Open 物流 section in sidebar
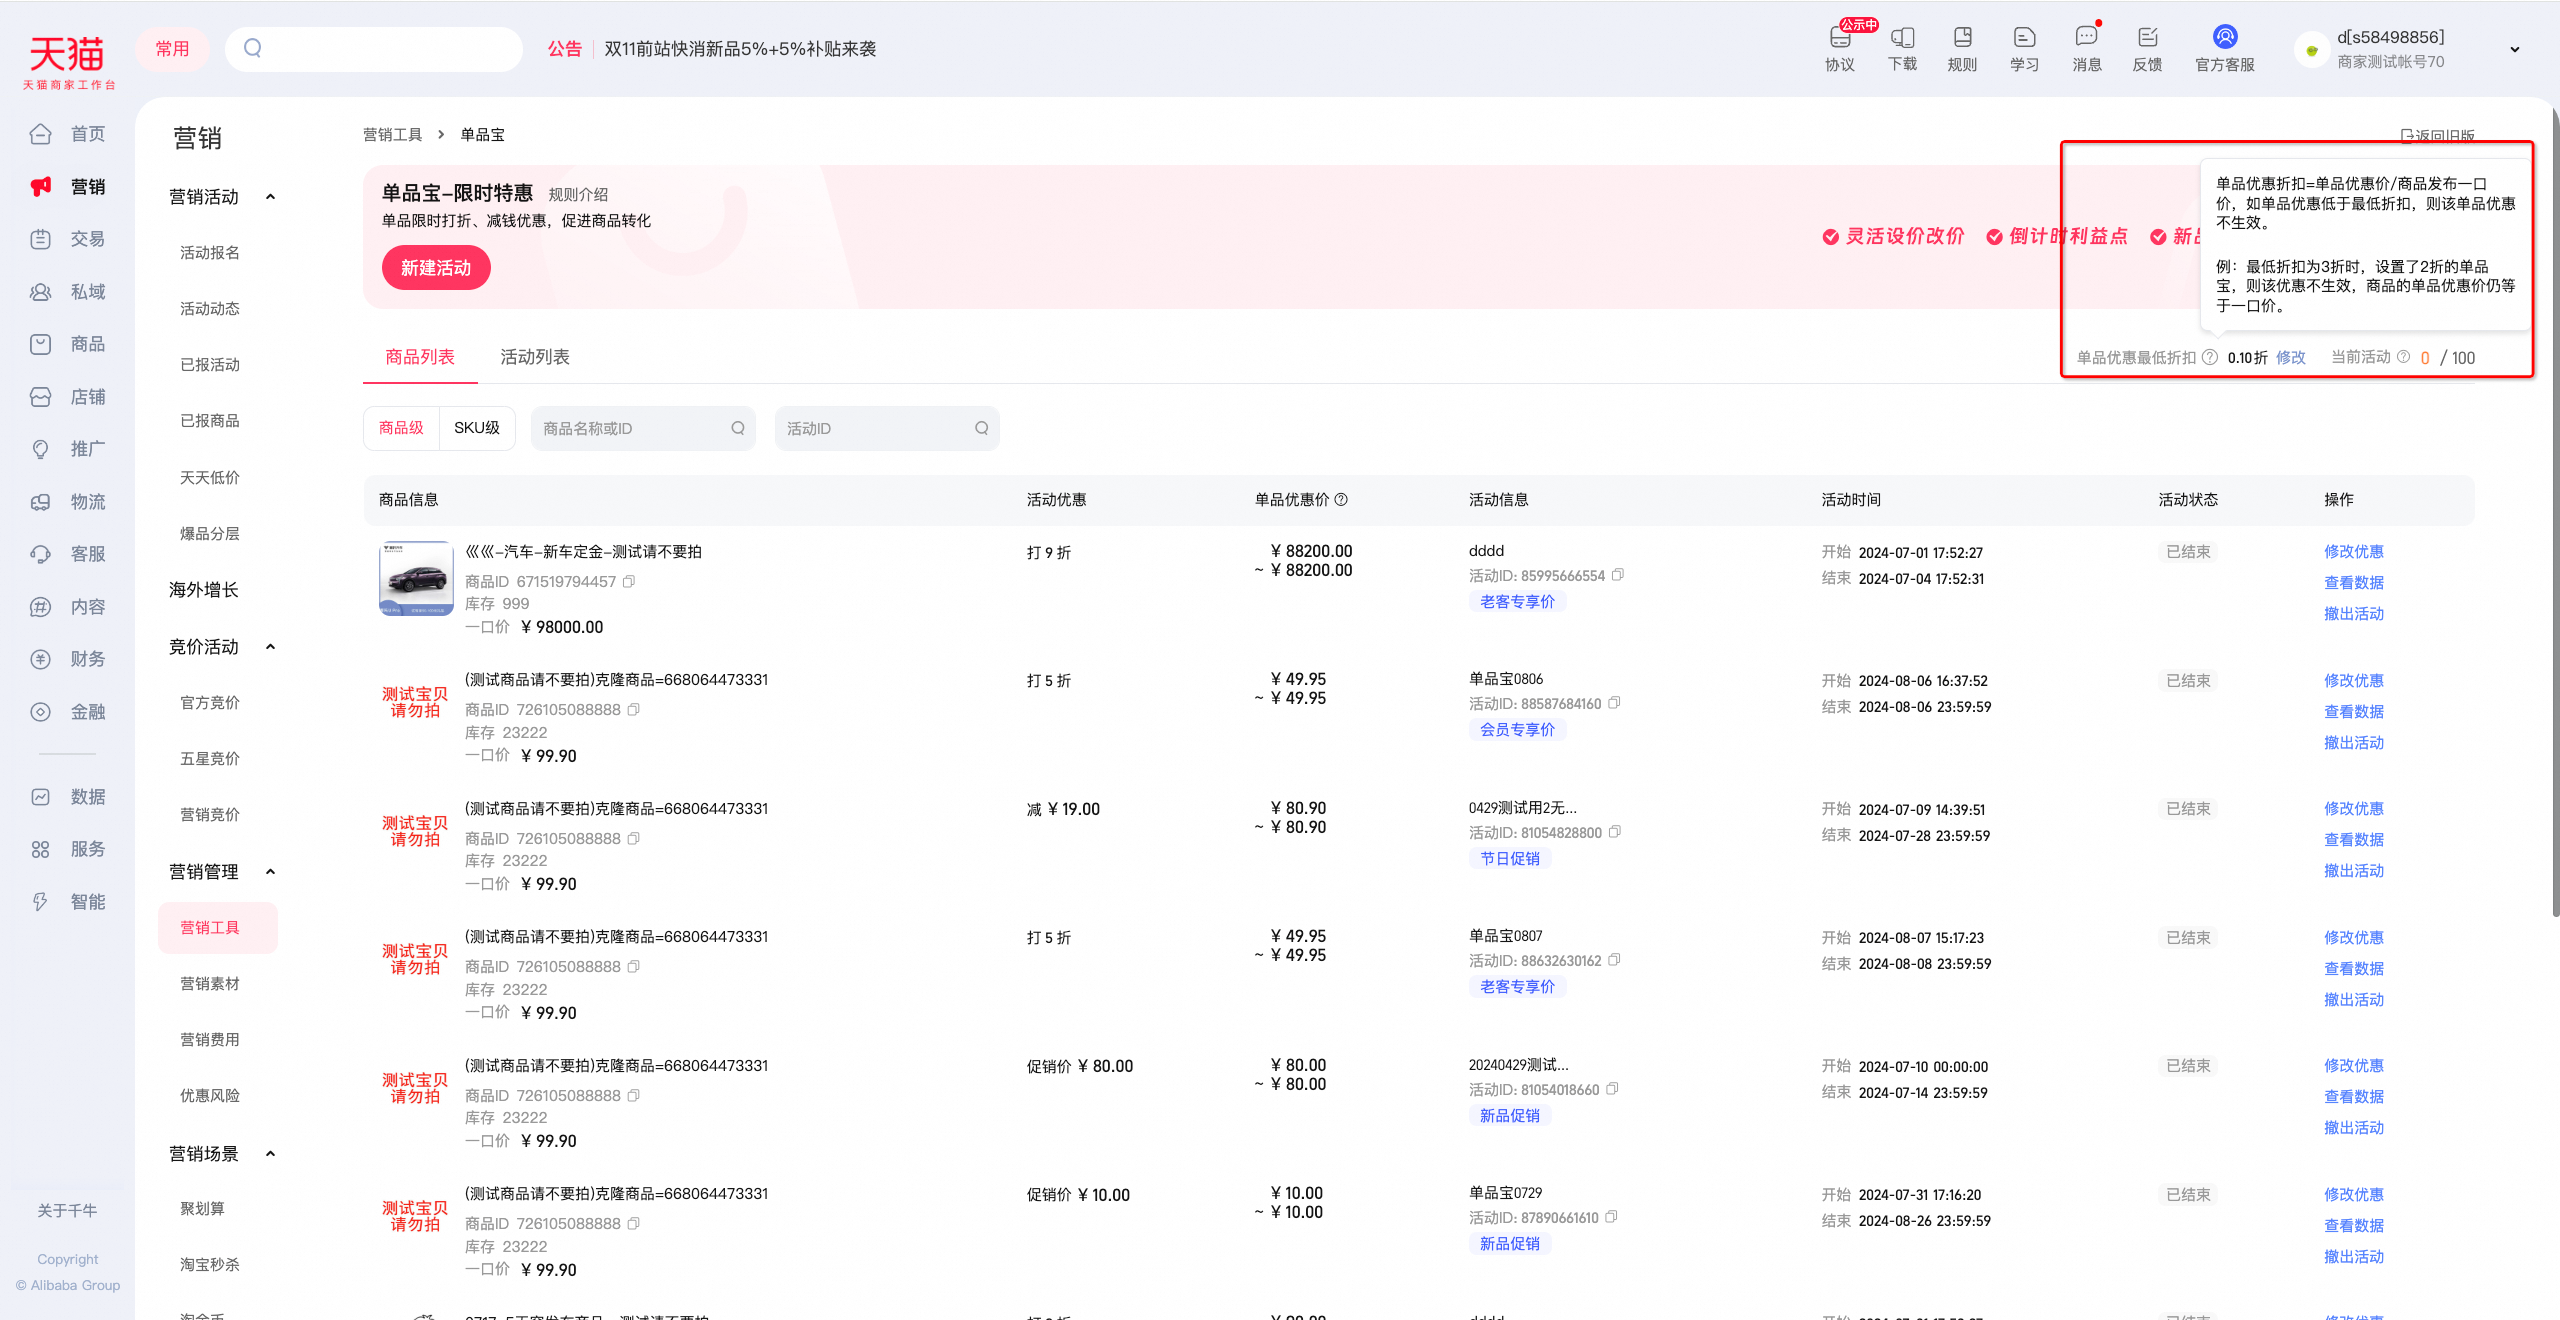Screen dimensions: 2560x1320 [68, 502]
